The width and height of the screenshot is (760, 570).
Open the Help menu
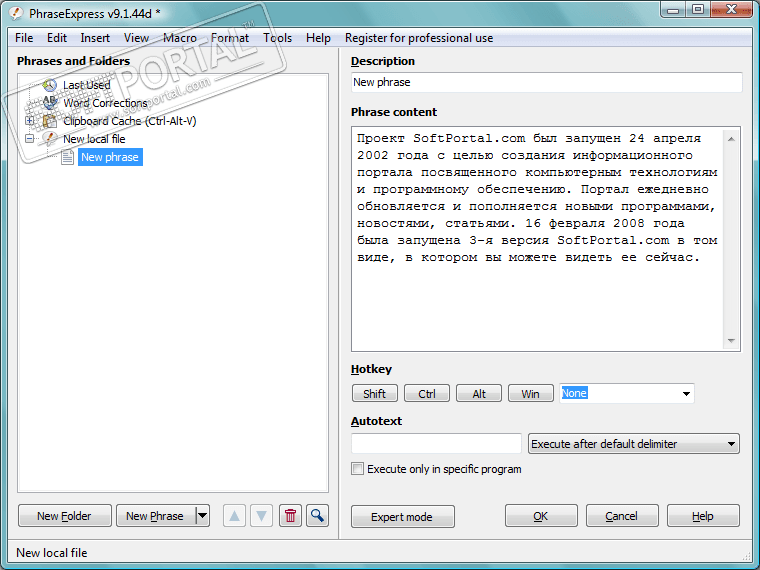click(318, 38)
